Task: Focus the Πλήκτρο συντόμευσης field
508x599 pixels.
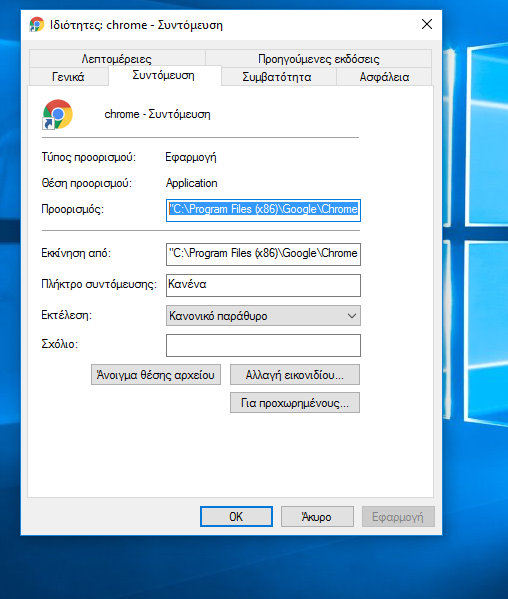Action: 263,285
